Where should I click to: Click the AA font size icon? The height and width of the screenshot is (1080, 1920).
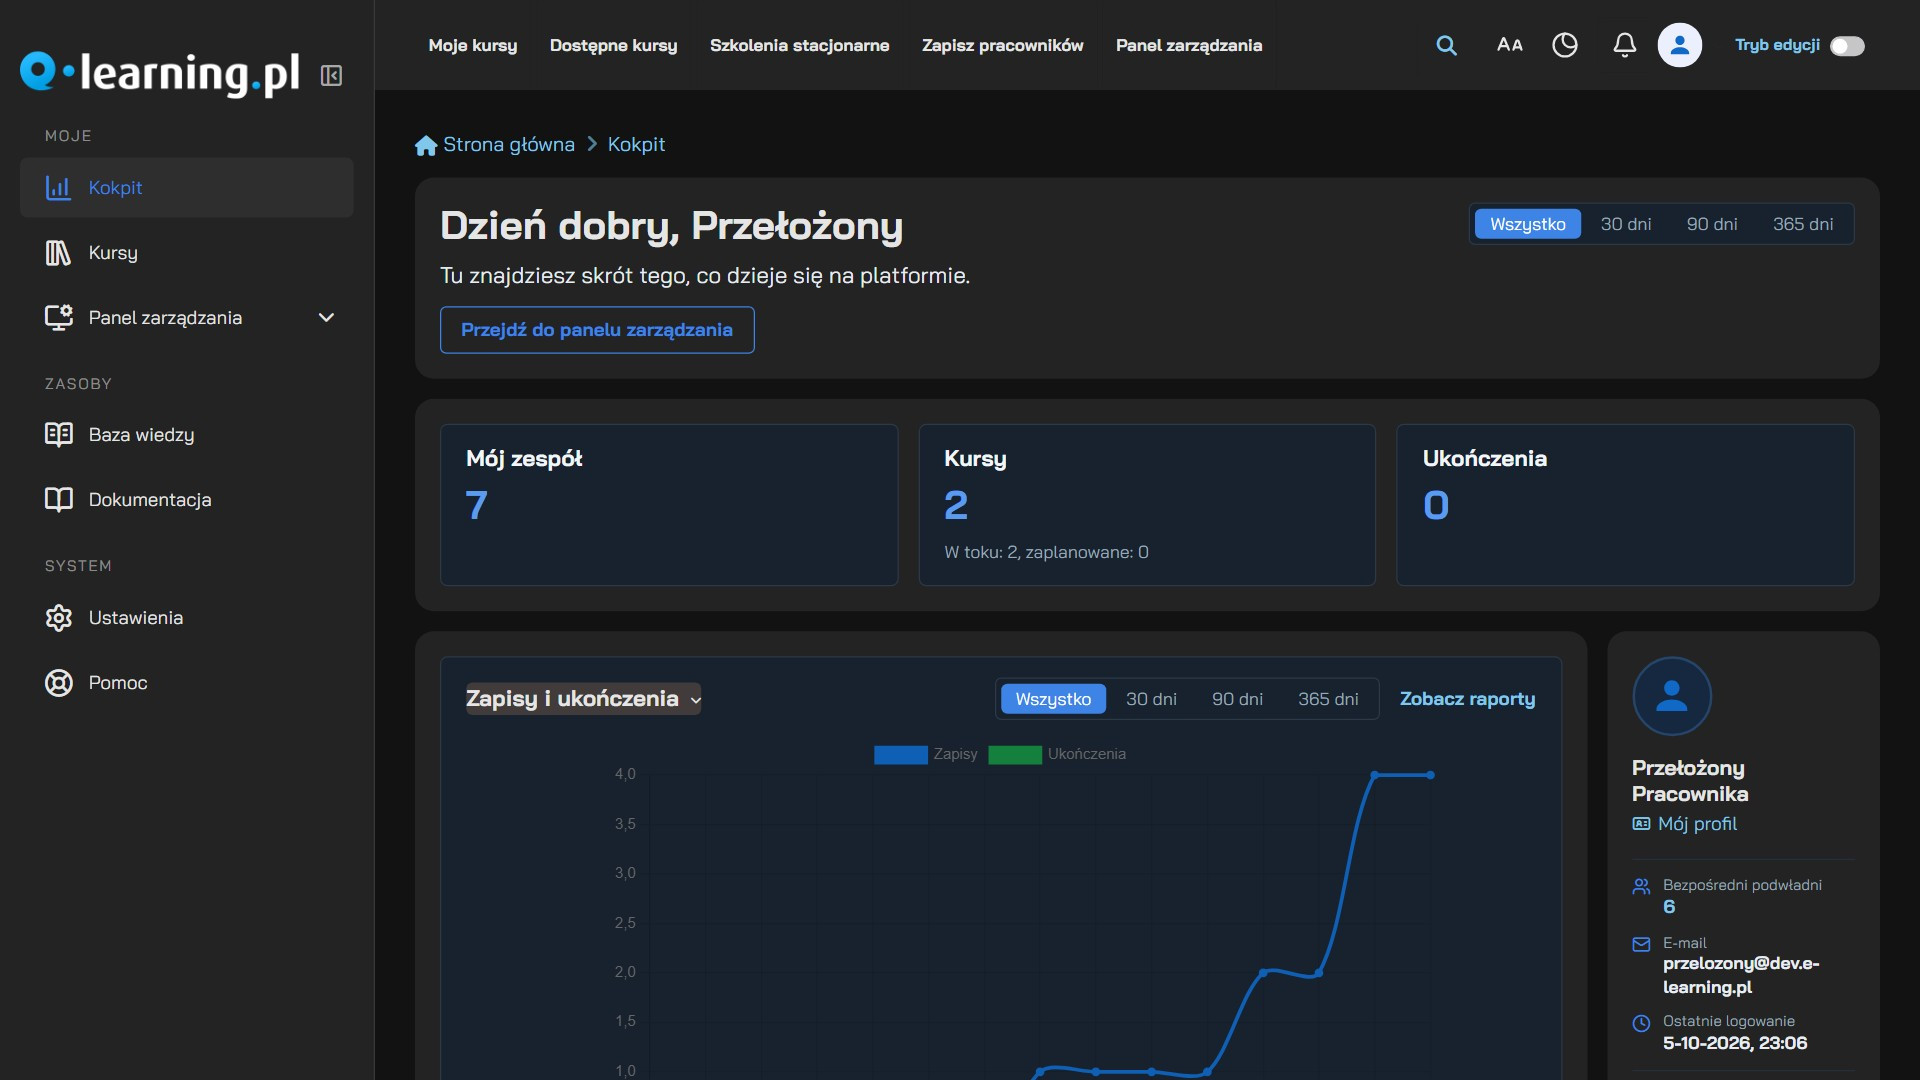(1509, 45)
